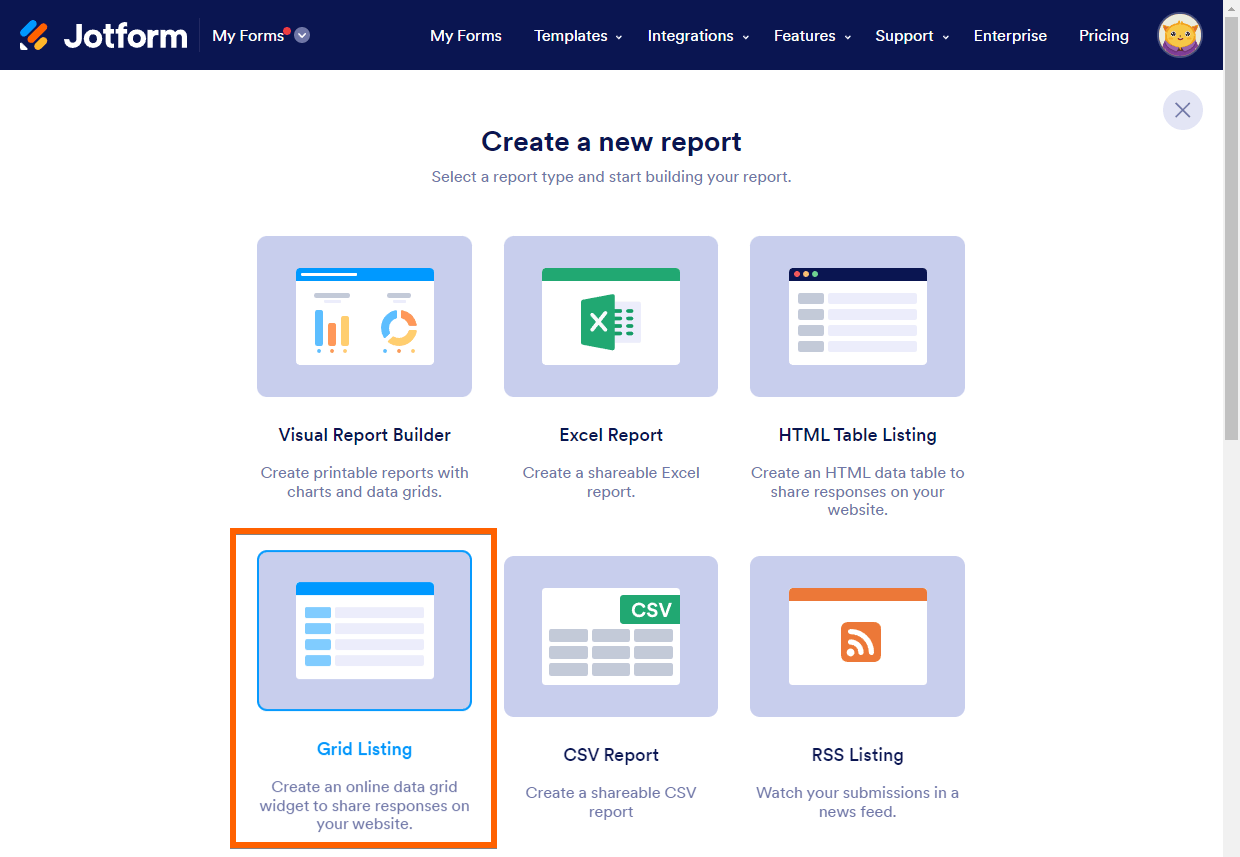Click the 'Create a new report' heading

pyautogui.click(x=611, y=141)
